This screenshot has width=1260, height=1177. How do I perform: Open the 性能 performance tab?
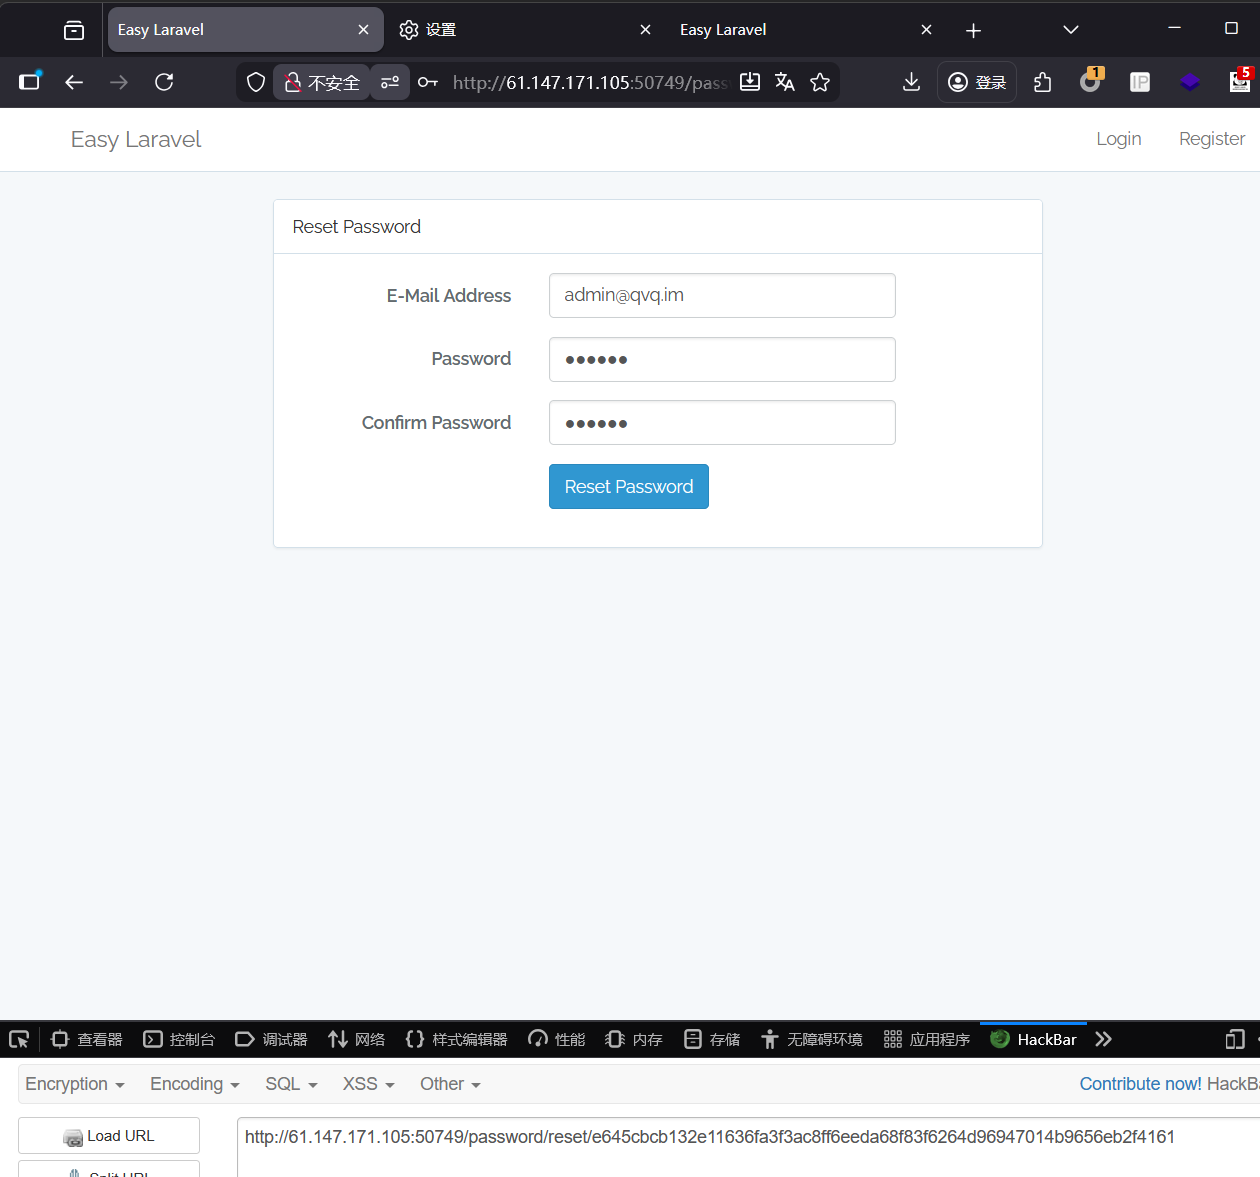[x=557, y=1039]
